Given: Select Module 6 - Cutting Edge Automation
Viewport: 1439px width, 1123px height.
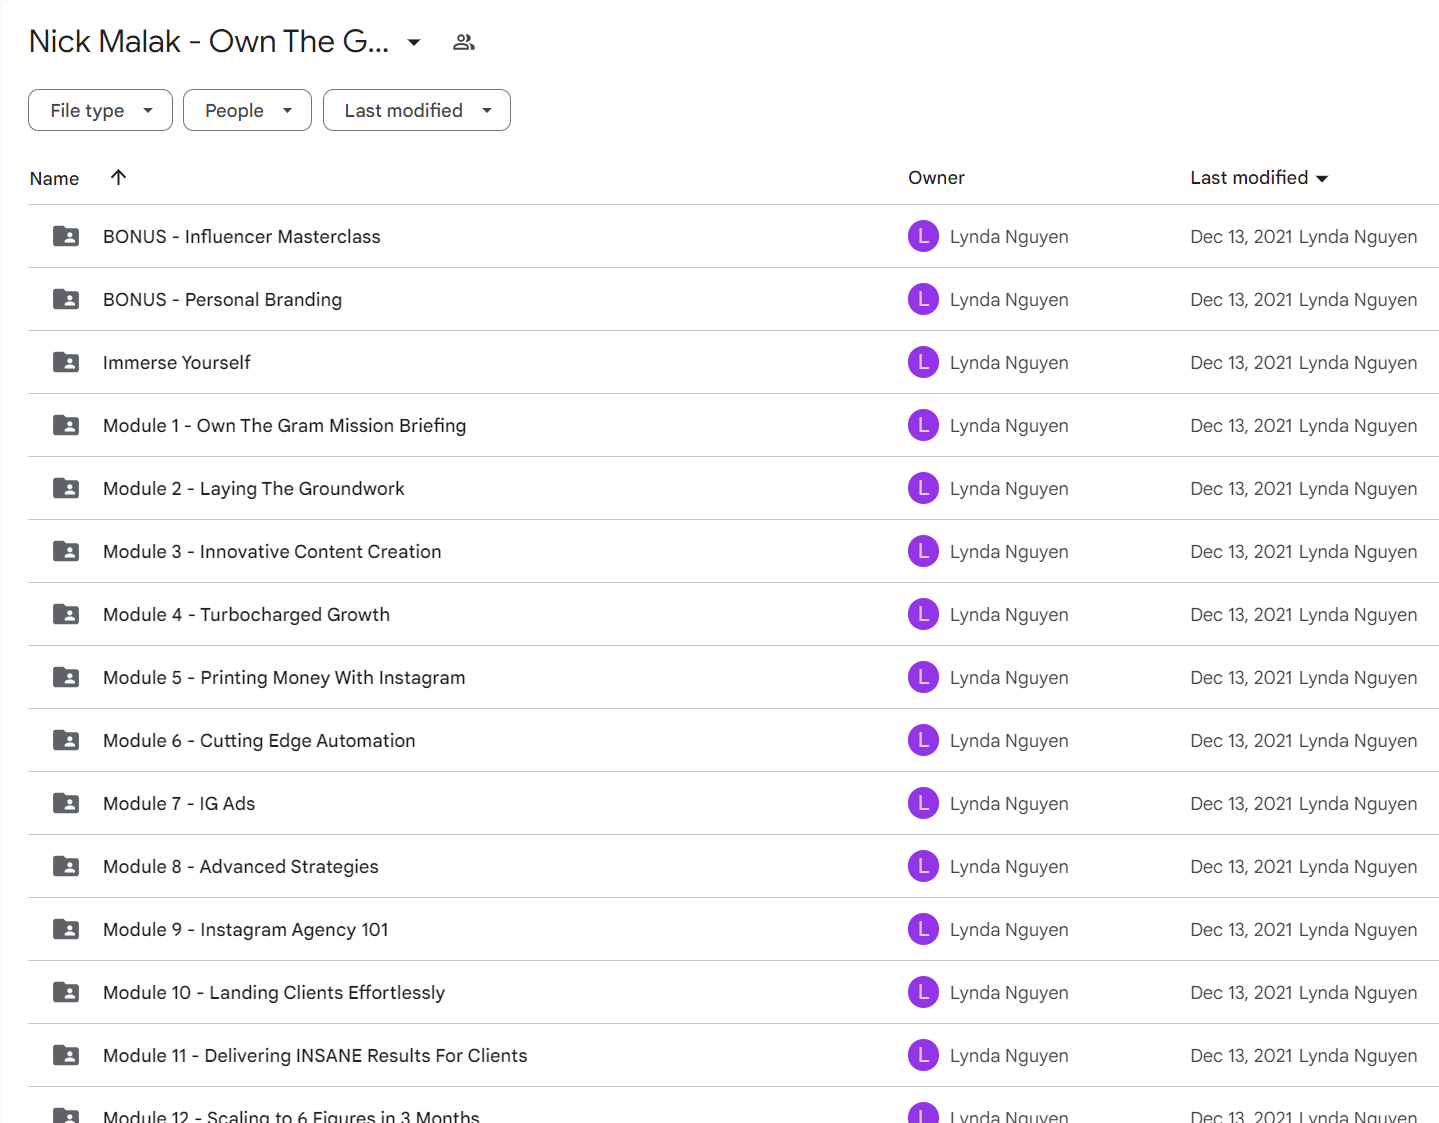Looking at the screenshot, I should (x=259, y=740).
